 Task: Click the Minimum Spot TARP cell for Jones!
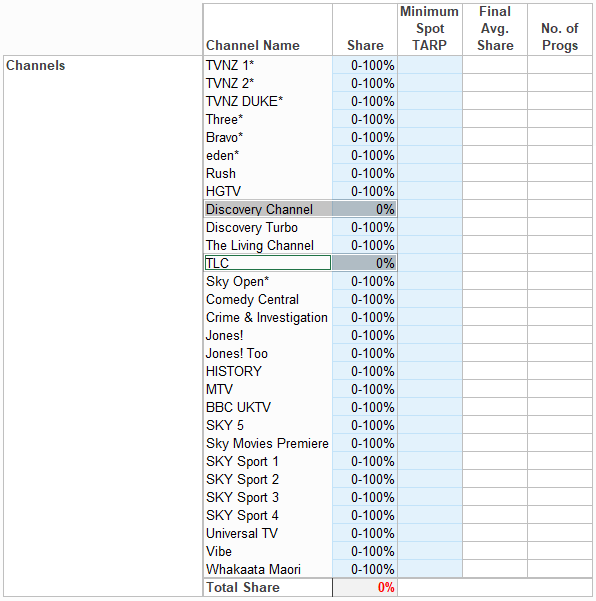click(x=430, y=335)
